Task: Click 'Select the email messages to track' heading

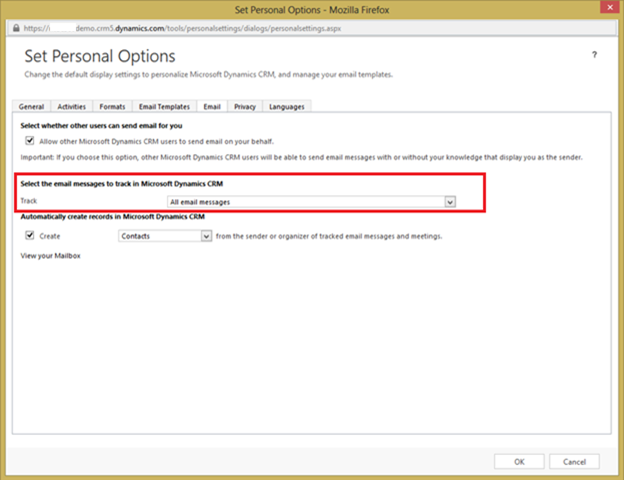Action: [x=122, y=184]
